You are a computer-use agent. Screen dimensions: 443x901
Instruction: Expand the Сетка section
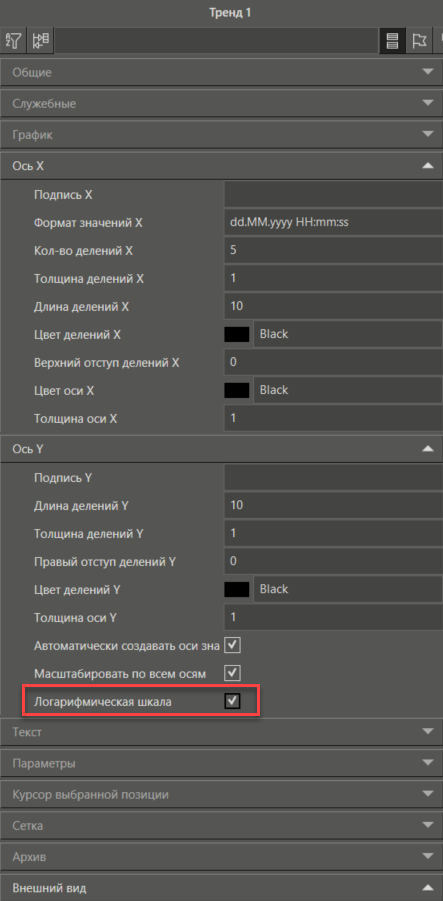(x=221, y=825)
